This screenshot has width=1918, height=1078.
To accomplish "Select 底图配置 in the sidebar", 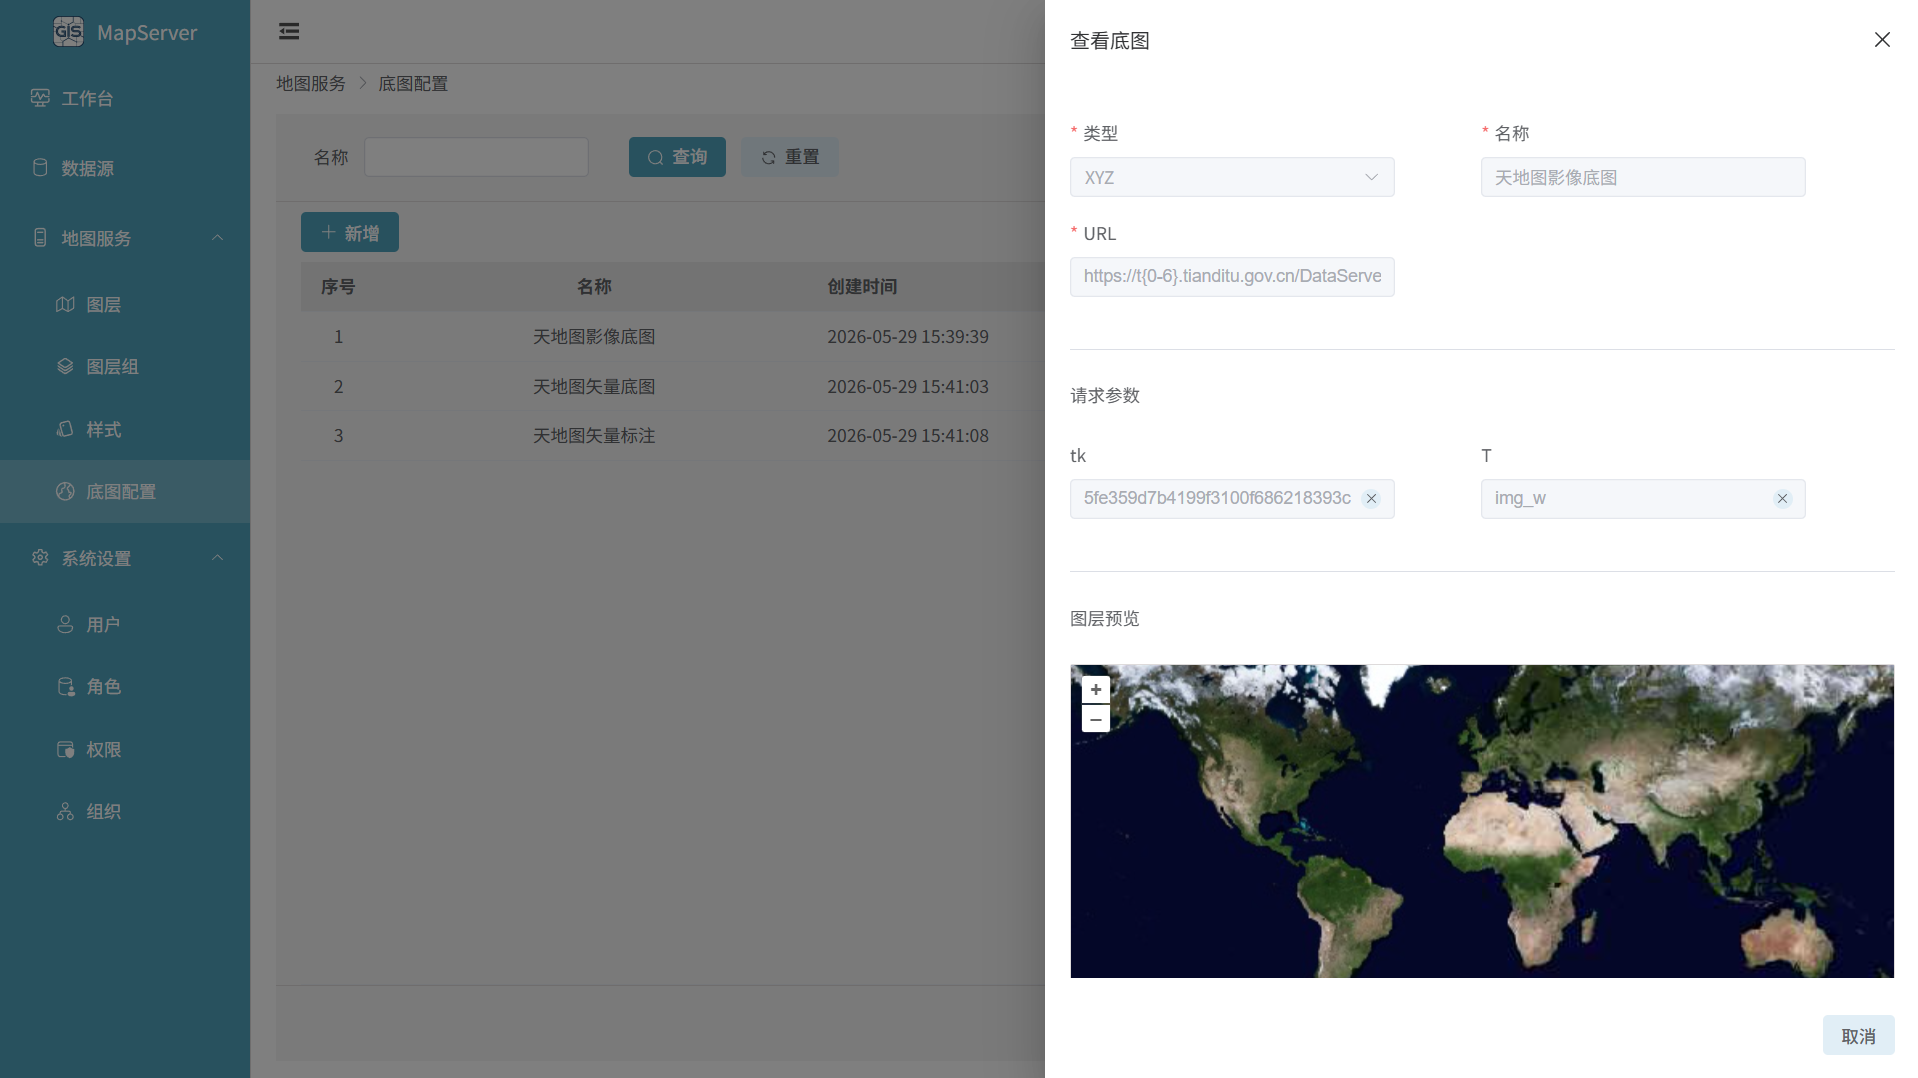I will pos(125,491).
